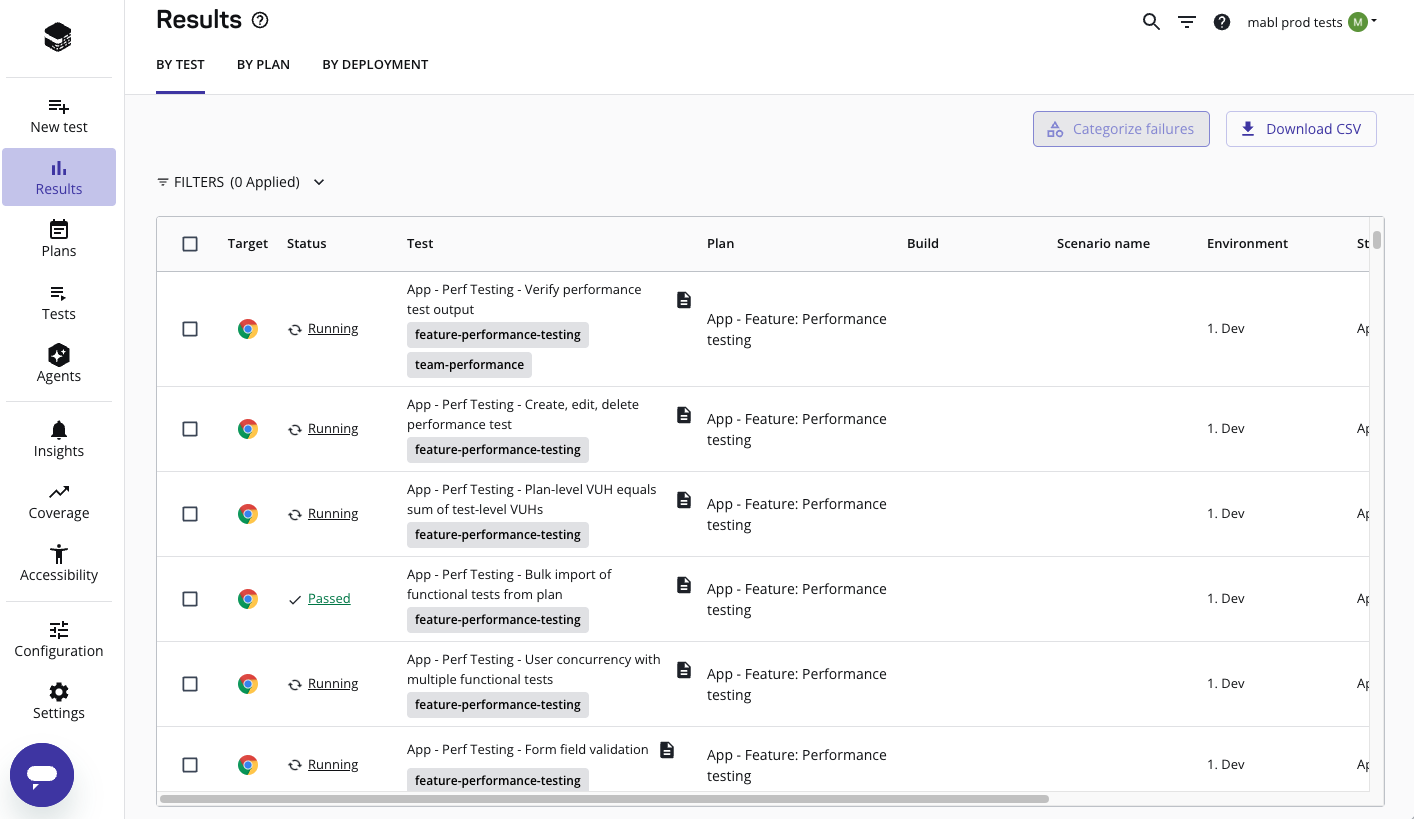1414x819 pixels.
Task: Open Accessibility in the sidebar
Action: click(59, 563)
